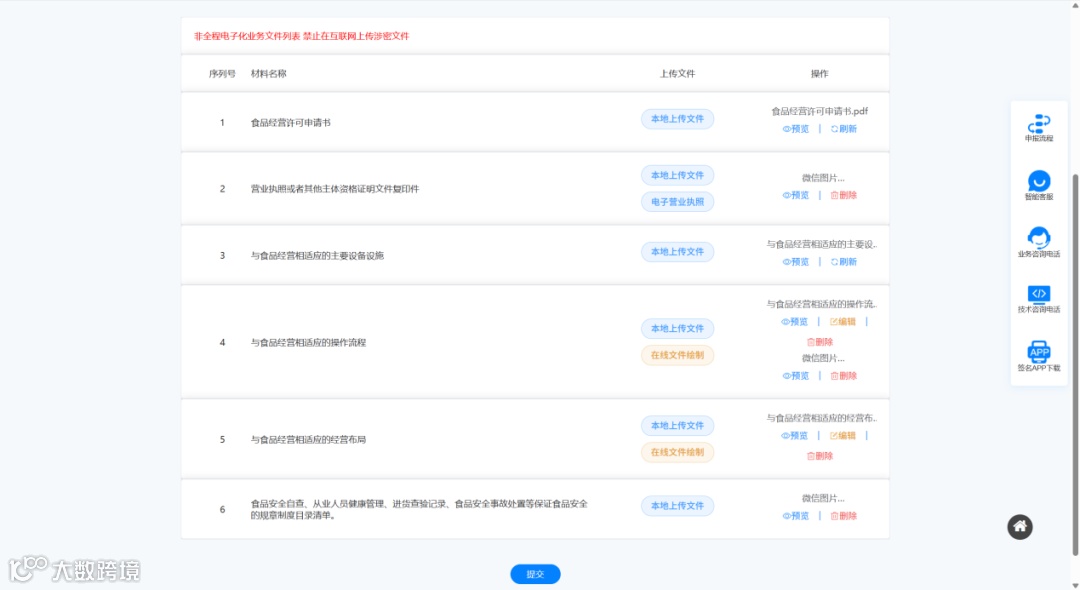
Task: Click material name 营业执照或者其他主体资格证明文件复印件
Action: [335, 189]
